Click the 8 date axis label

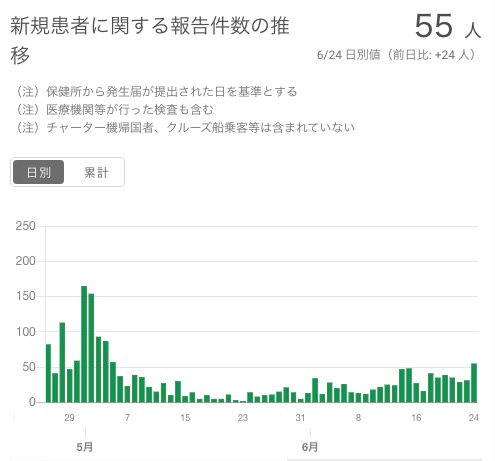coord(358,418)
